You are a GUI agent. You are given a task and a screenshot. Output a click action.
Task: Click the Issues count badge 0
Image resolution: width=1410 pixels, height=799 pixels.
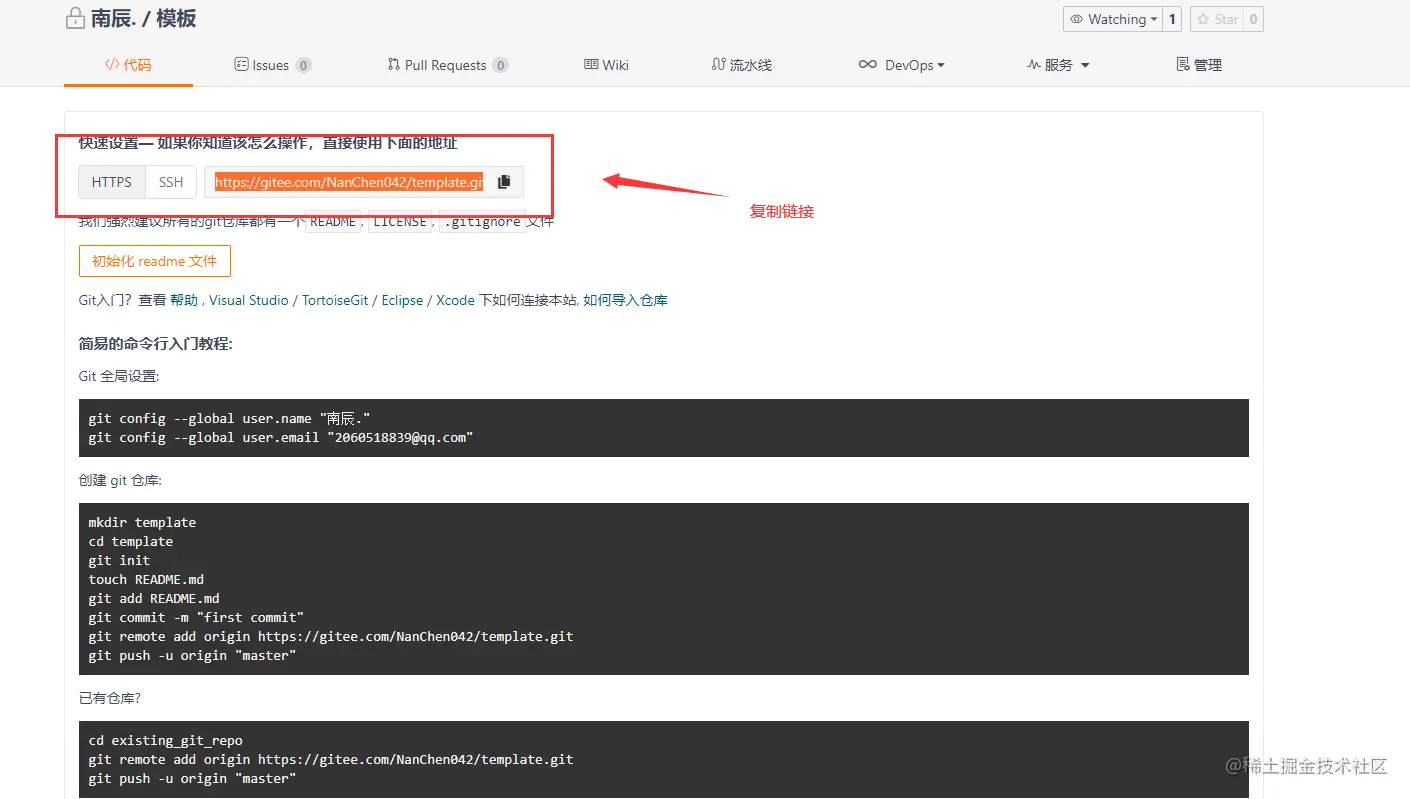pos(303,65)
